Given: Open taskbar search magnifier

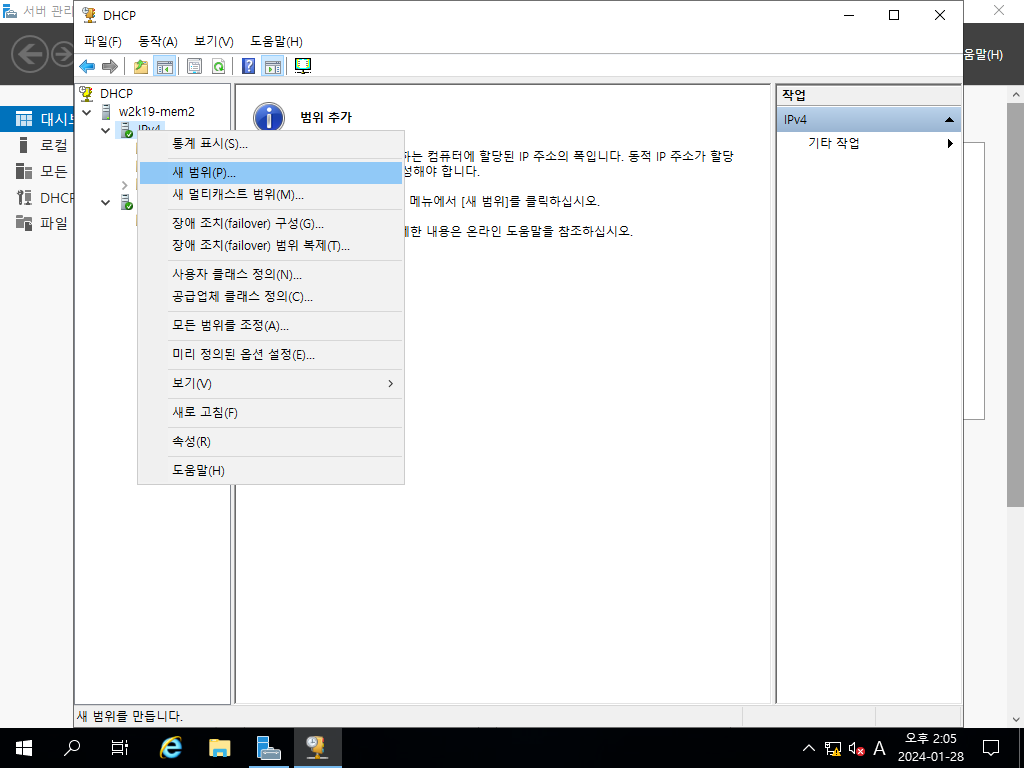Looking at the screenshot, I should pyautogui.click(x=71, y=748).
